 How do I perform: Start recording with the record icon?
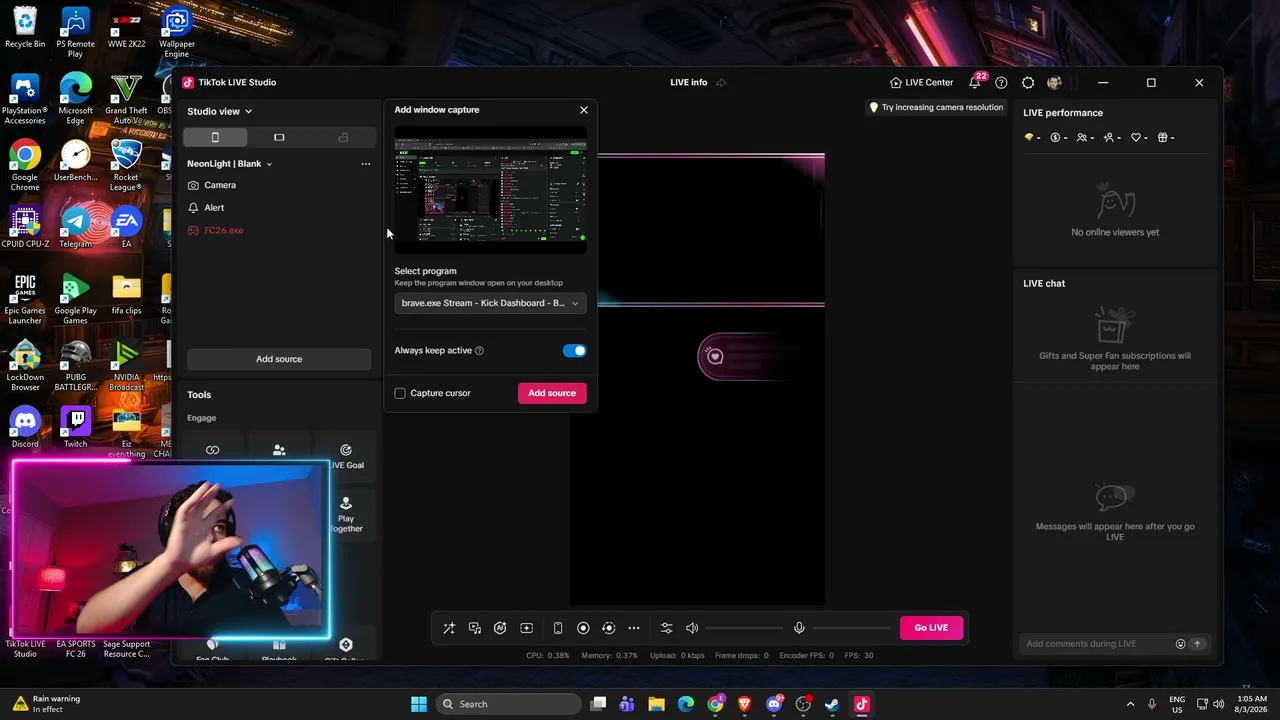click(583, 628)
